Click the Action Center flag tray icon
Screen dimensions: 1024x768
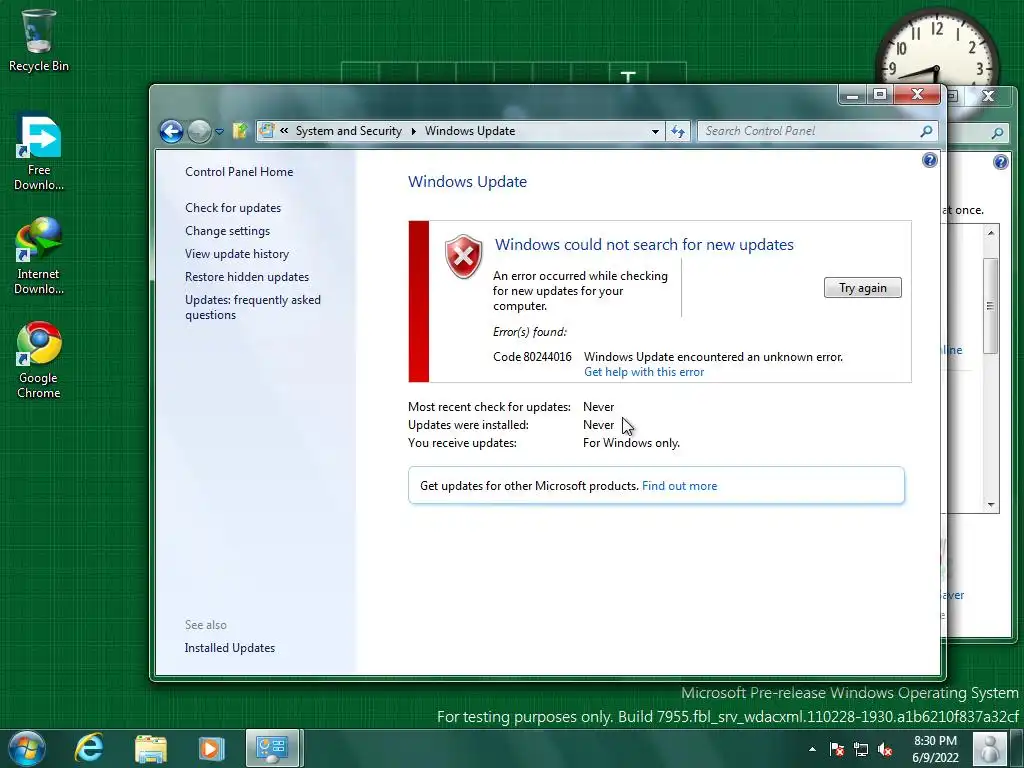click(x=837, y=750)
